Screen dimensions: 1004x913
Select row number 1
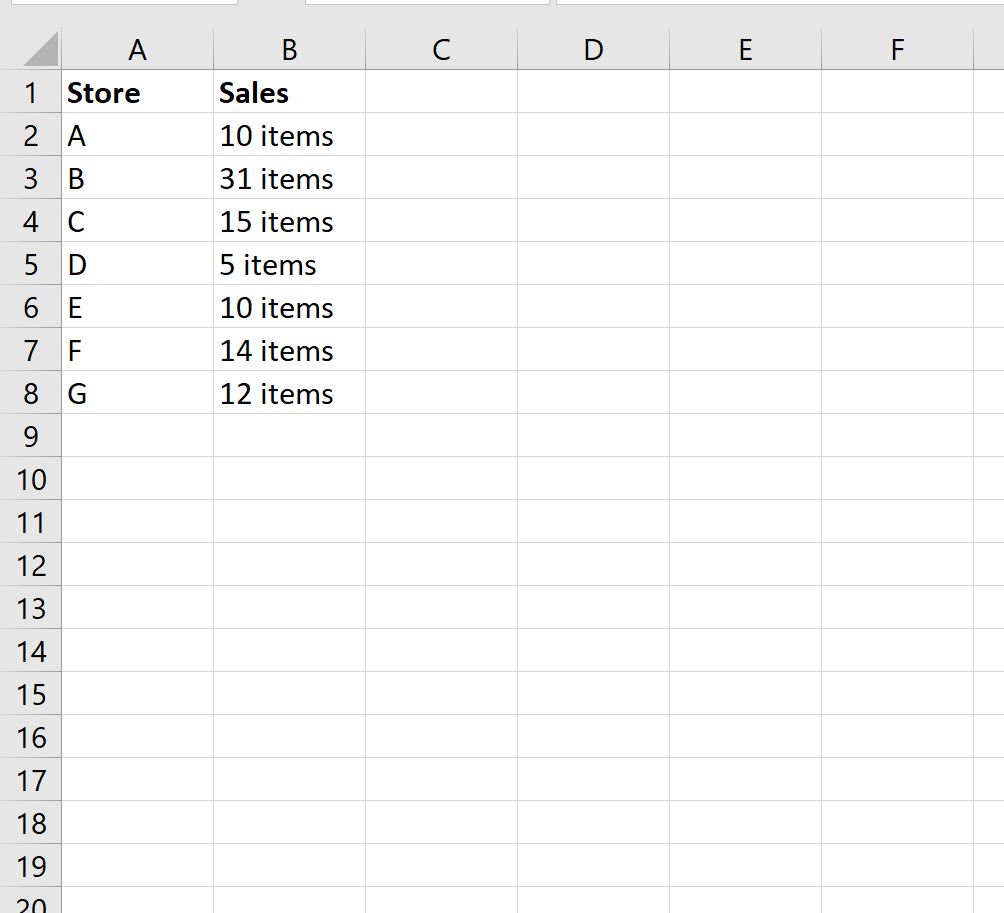tap(32, 92)
